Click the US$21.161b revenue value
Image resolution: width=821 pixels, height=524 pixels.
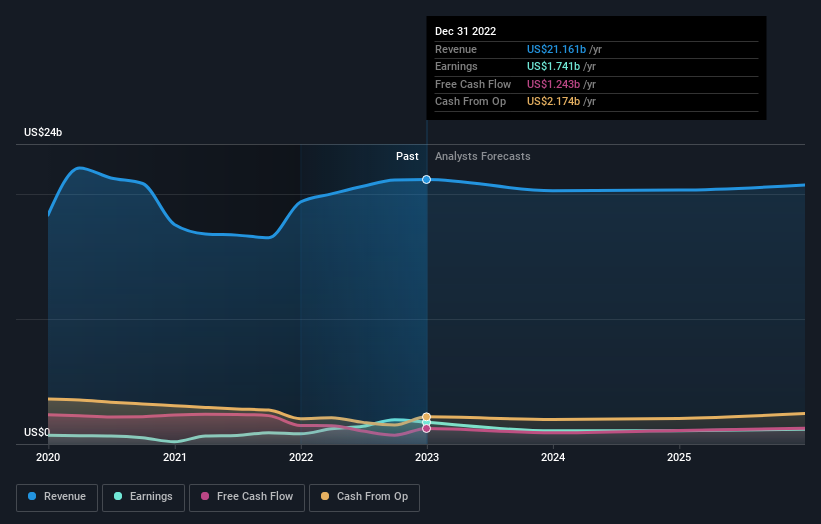point(556,49)
